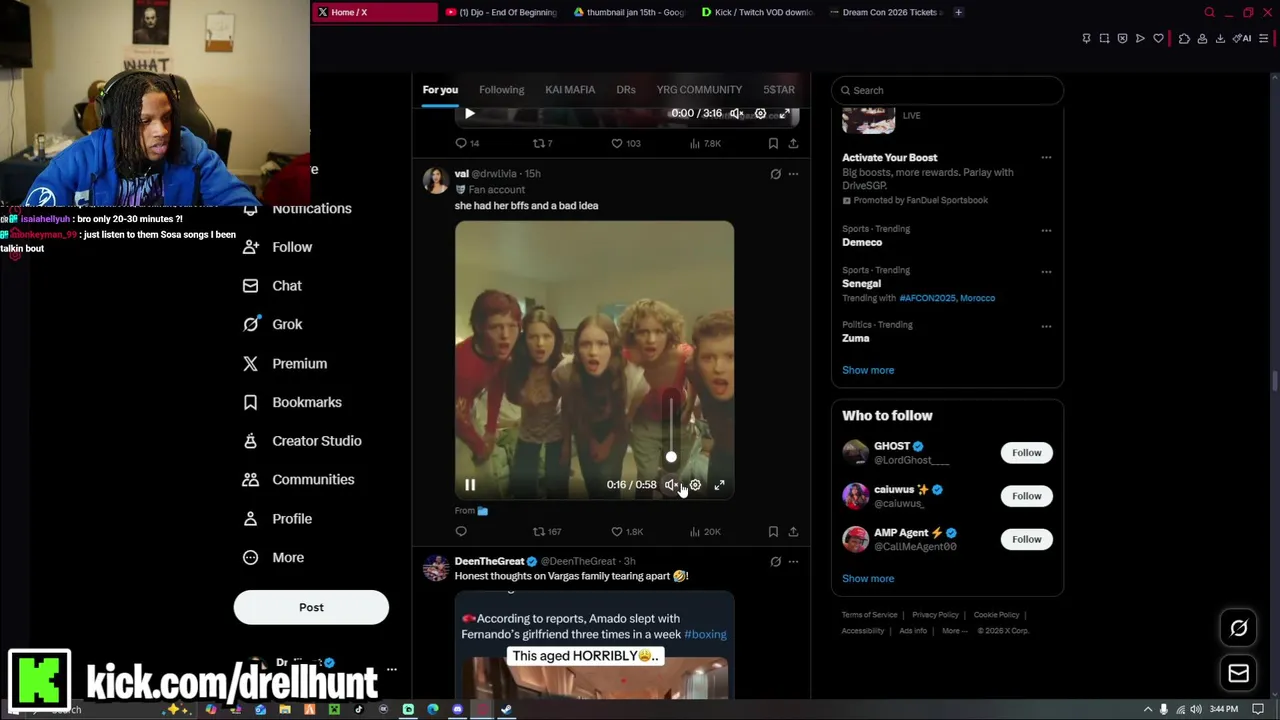This screenshot has width=1280, height=720.
Task: Open browser extensions puzzle icon
Action: click(x=1184, y=39)
